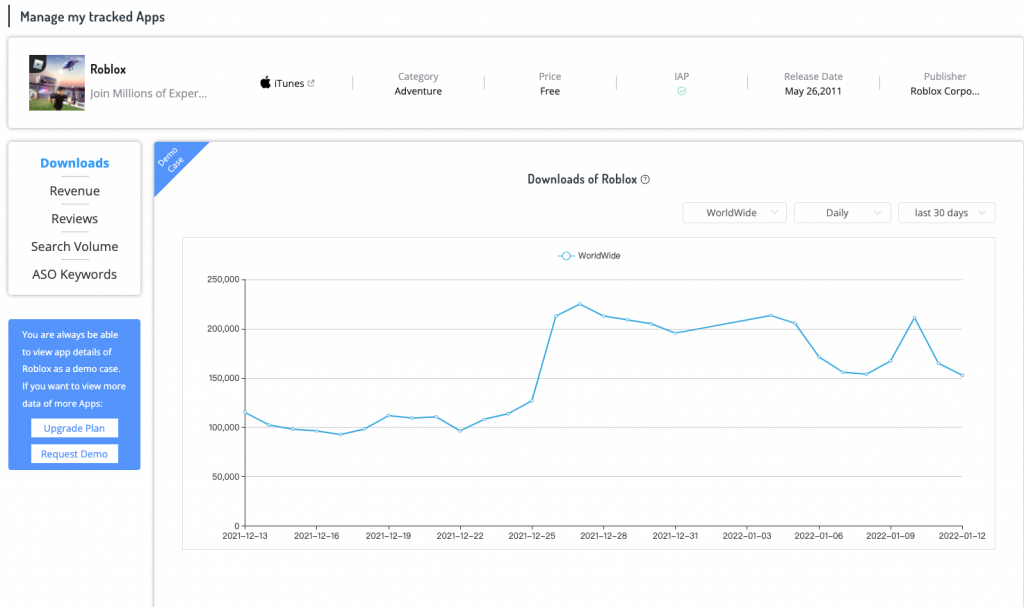The width and height of the screenshot is (1024, 607).
Task: Open the Reviews section
Action: pyautogui.click(x=75, y=219)
